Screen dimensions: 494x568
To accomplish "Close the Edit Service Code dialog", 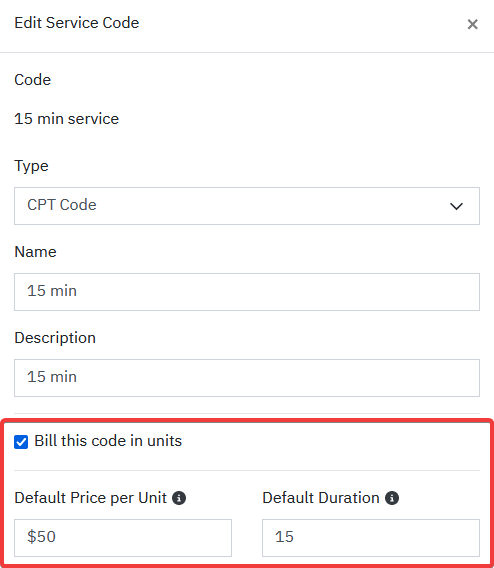I will [x=472, y=24].
